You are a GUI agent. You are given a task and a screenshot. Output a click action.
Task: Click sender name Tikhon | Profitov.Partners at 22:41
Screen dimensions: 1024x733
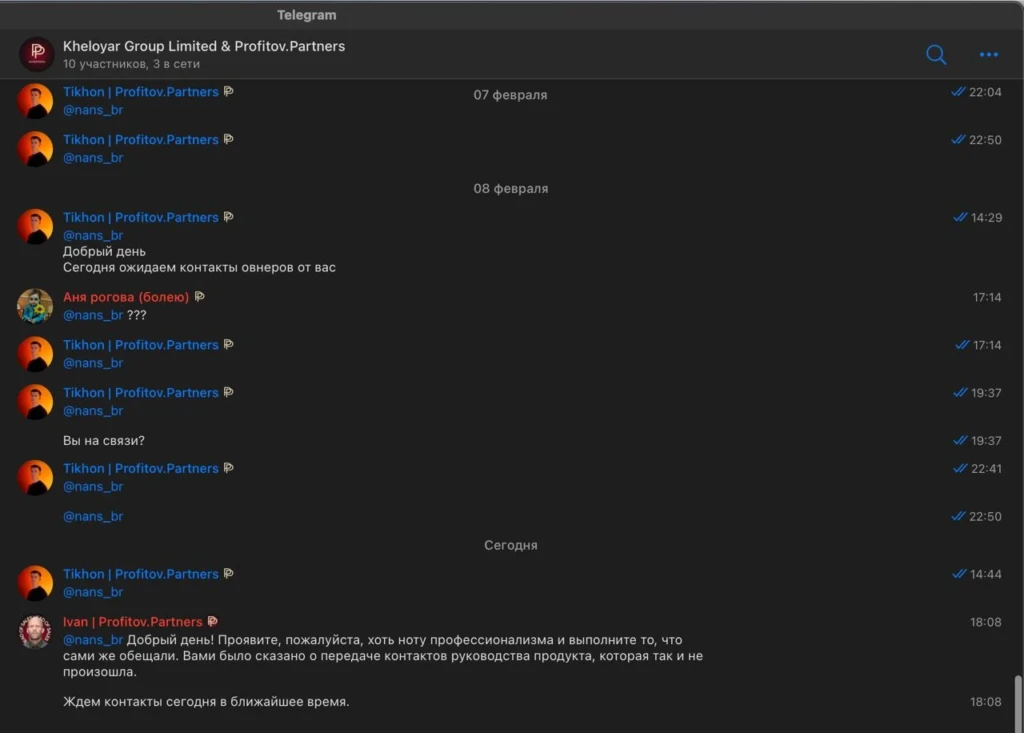[x=140, y=468]
